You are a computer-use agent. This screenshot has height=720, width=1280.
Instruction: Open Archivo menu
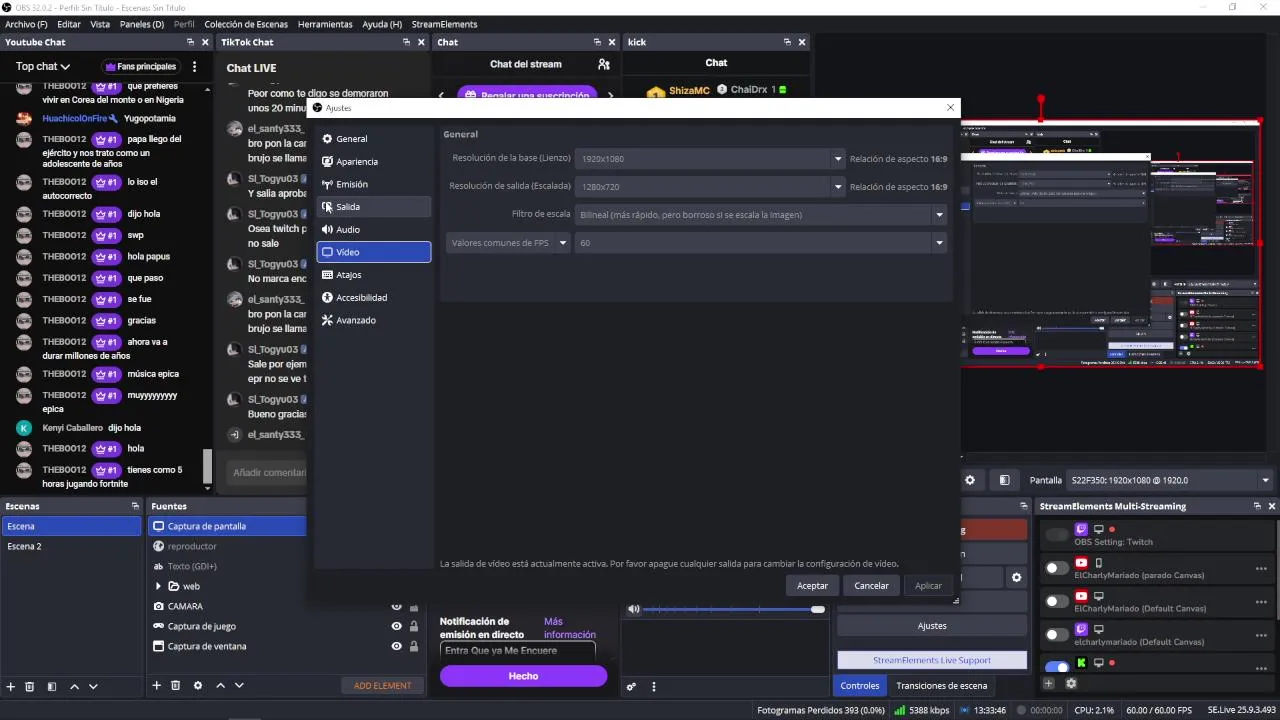[26, 24]
